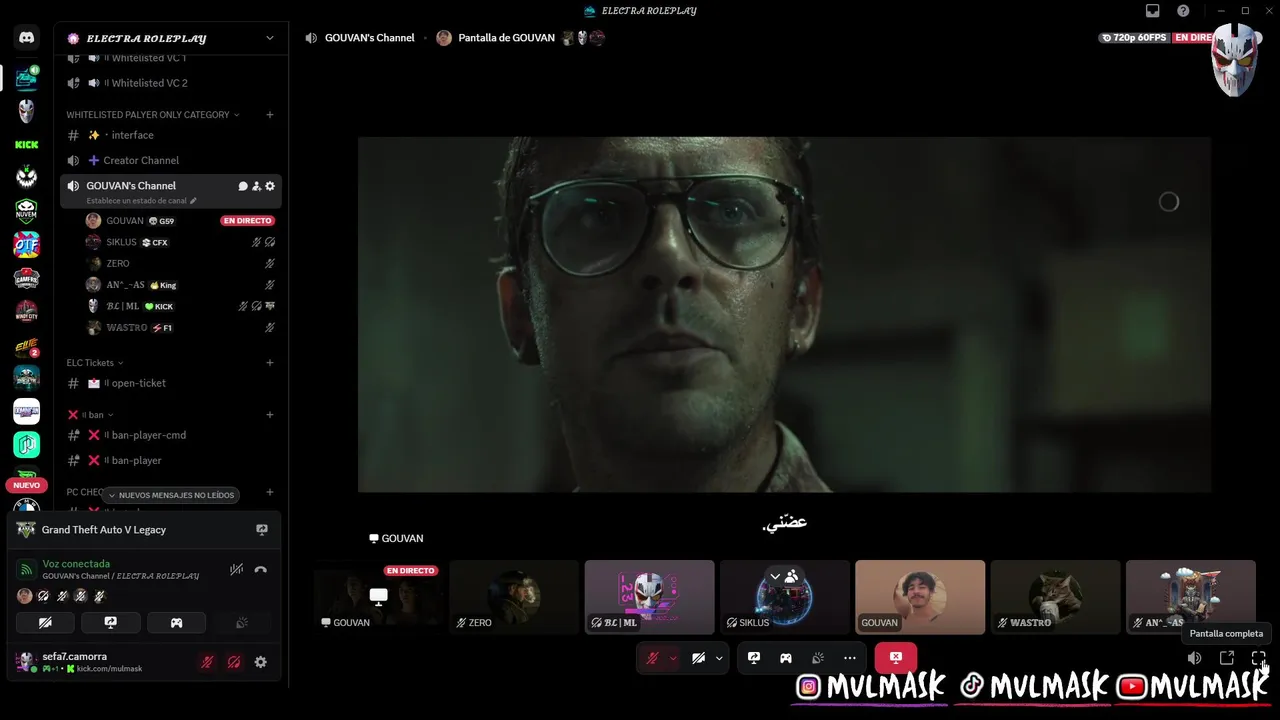
Task: Join the Creator Channel voice channel
Action: click(x=171, y=160)
